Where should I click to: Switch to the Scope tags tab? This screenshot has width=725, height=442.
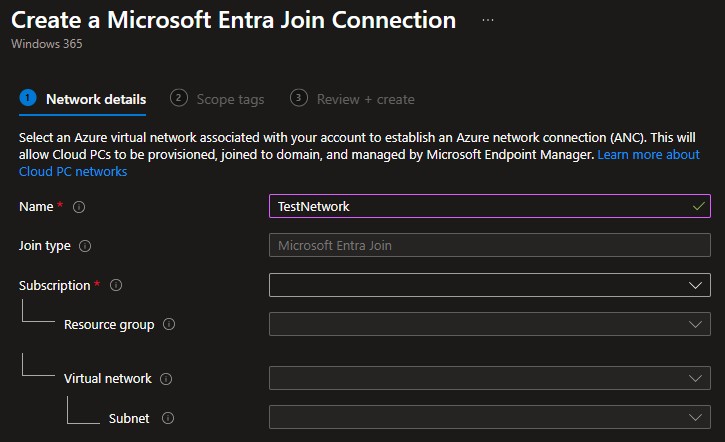tap(230, 99)
